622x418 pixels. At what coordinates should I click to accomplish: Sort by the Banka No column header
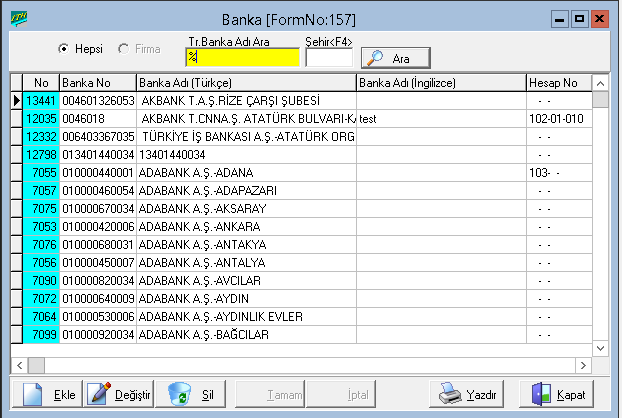click(98, 83)
